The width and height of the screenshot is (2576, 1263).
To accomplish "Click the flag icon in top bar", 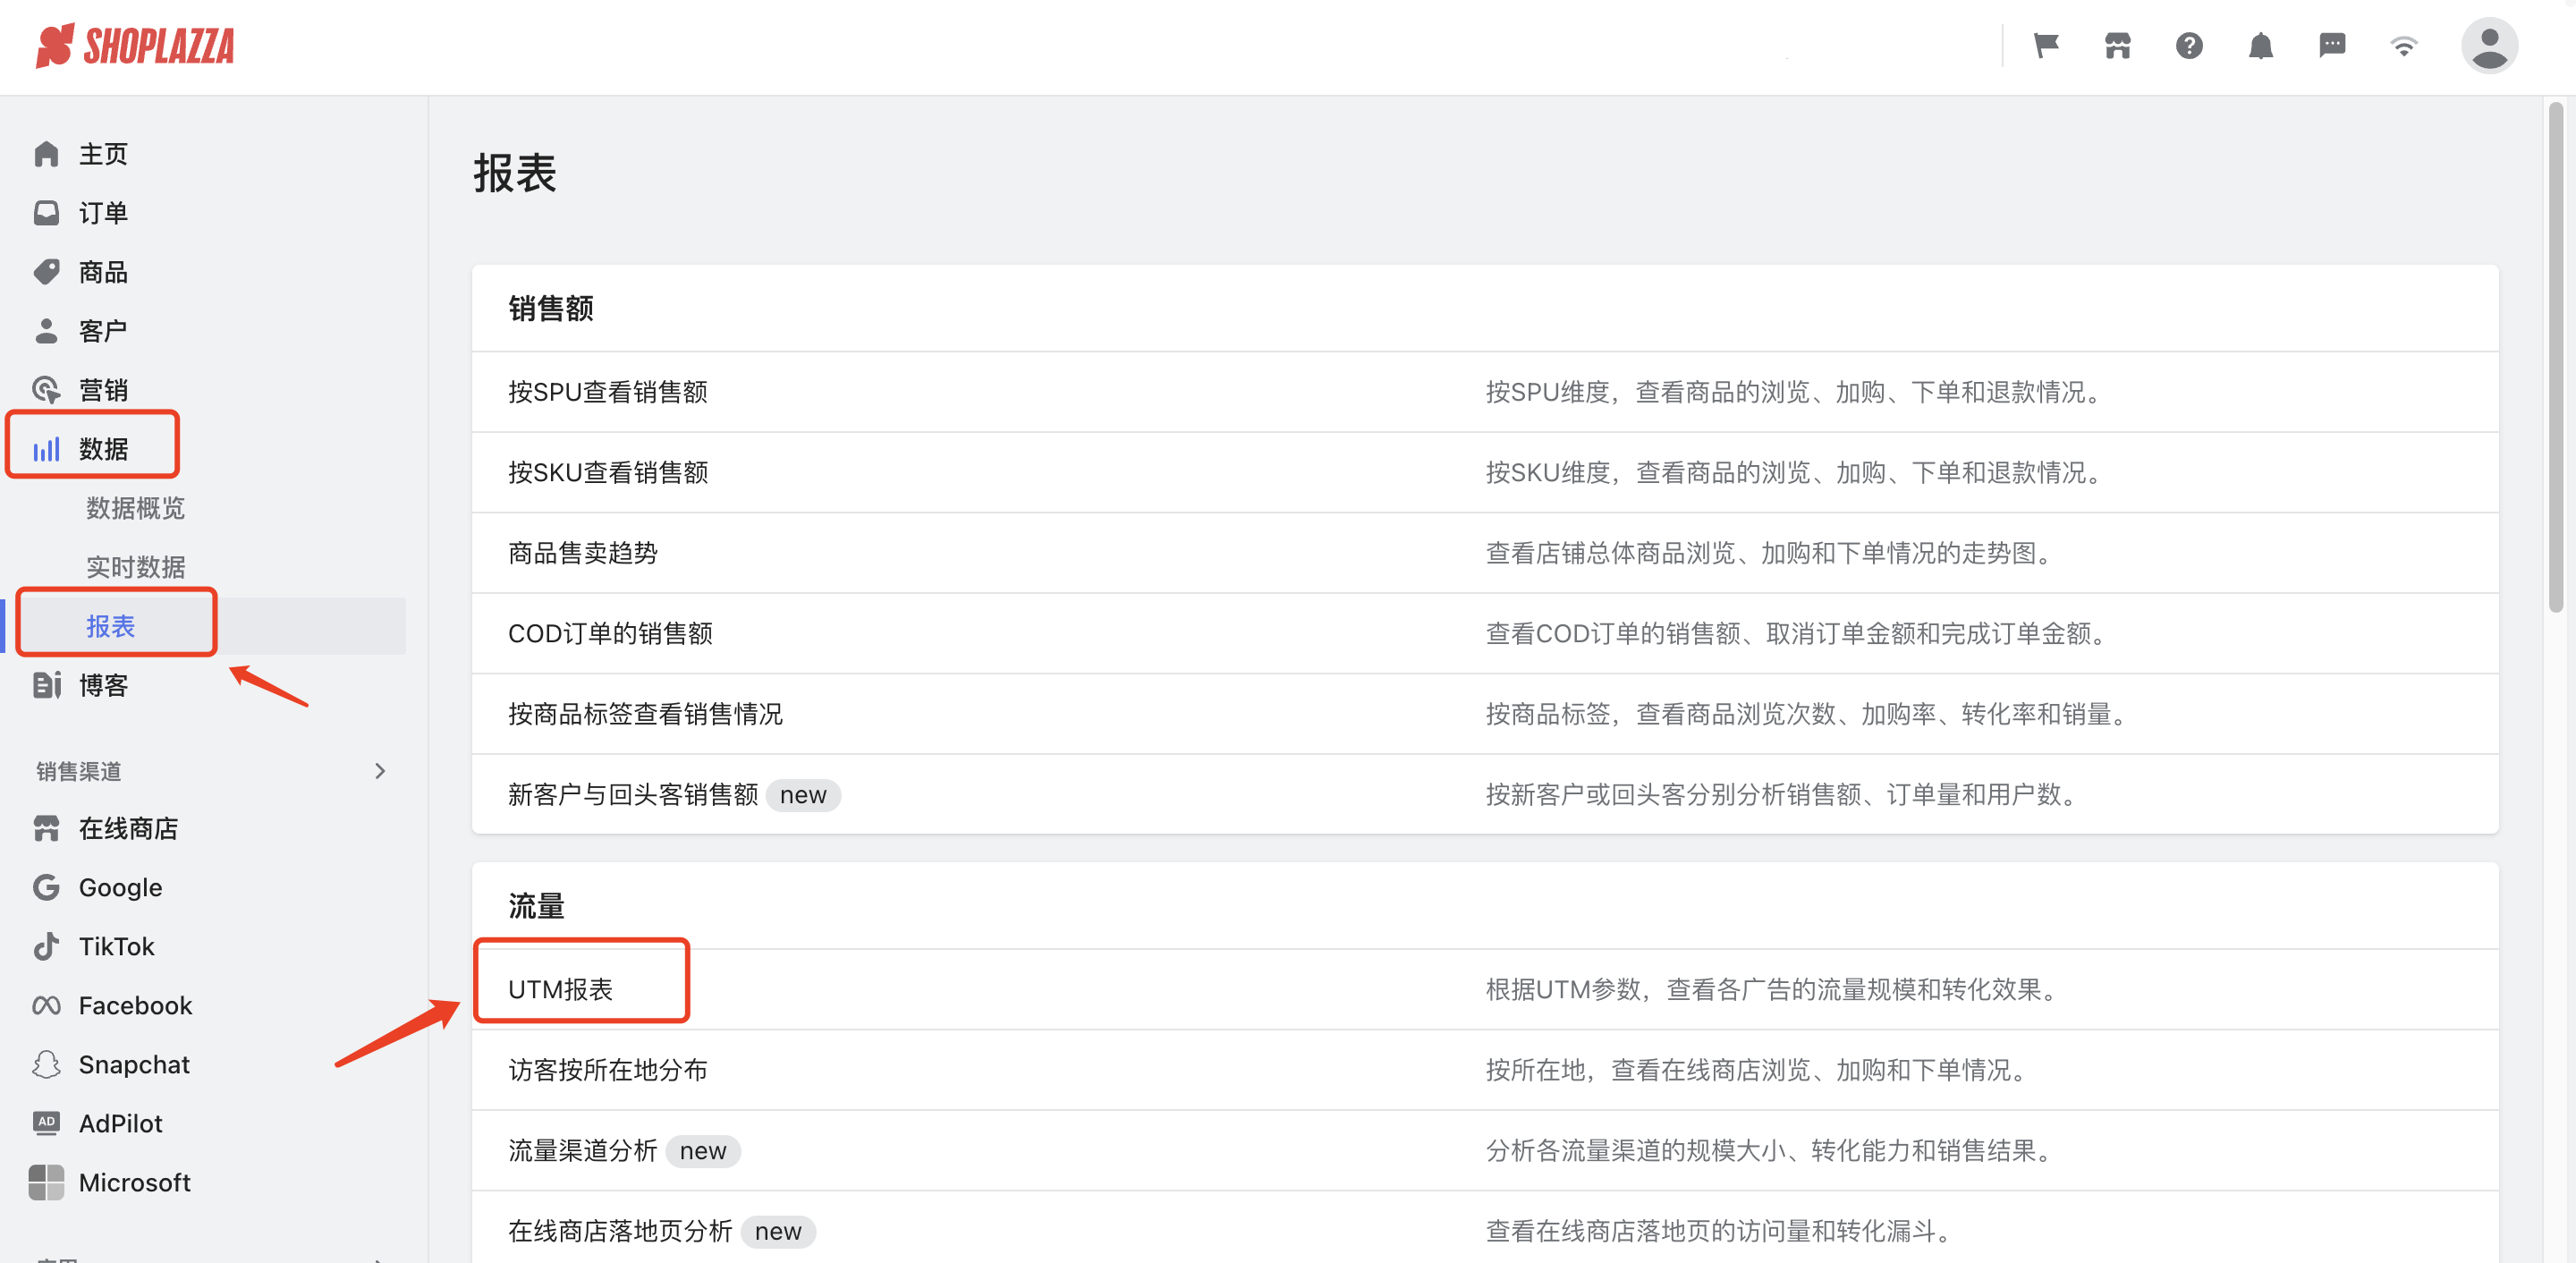I will [2045, 46].
